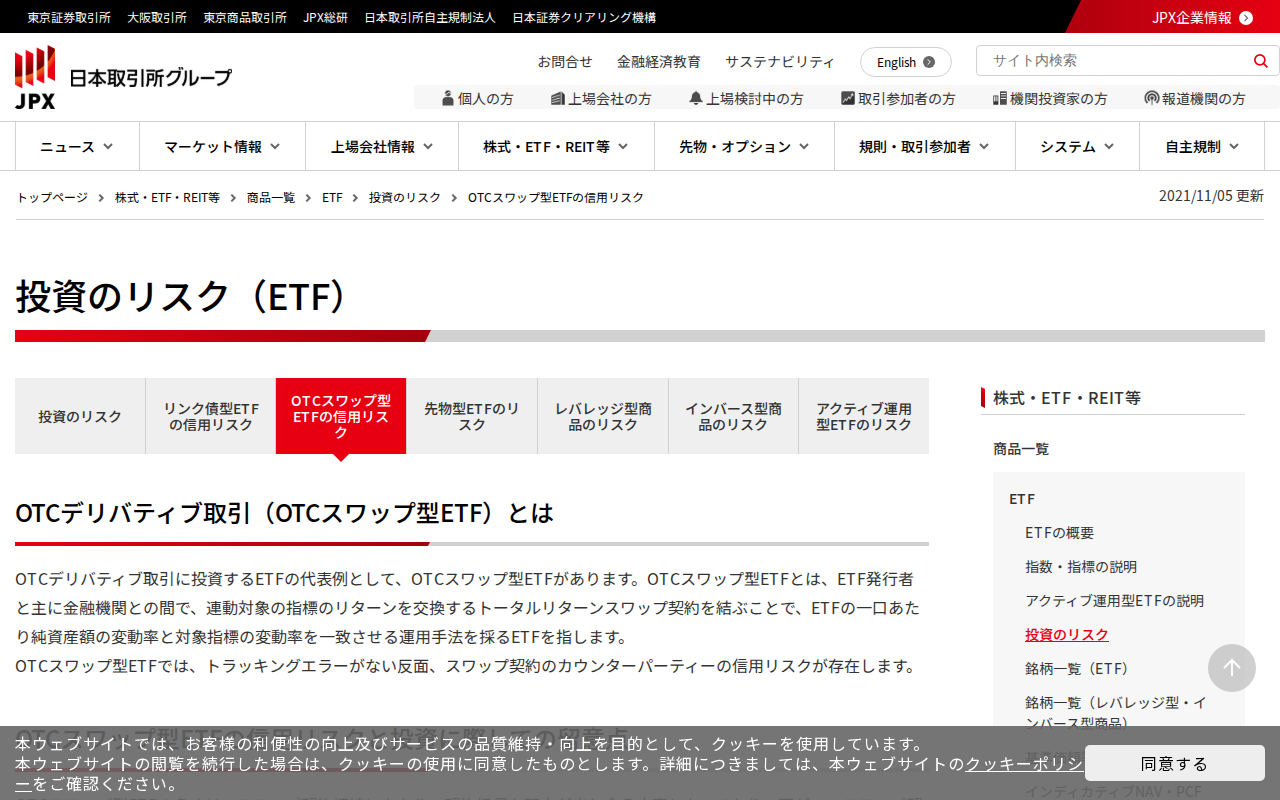Open sidebar ETF link
Viewport: 1280px width, 800px height.
click(1022, 499)
